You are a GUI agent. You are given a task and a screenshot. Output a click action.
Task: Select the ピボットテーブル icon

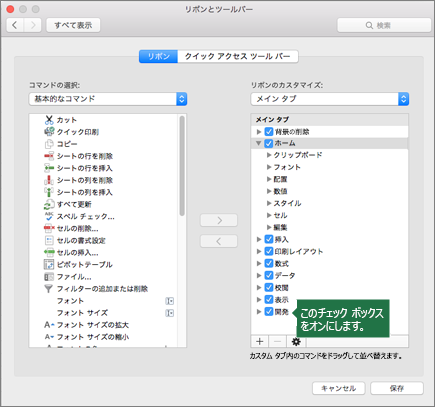point(49,264)
